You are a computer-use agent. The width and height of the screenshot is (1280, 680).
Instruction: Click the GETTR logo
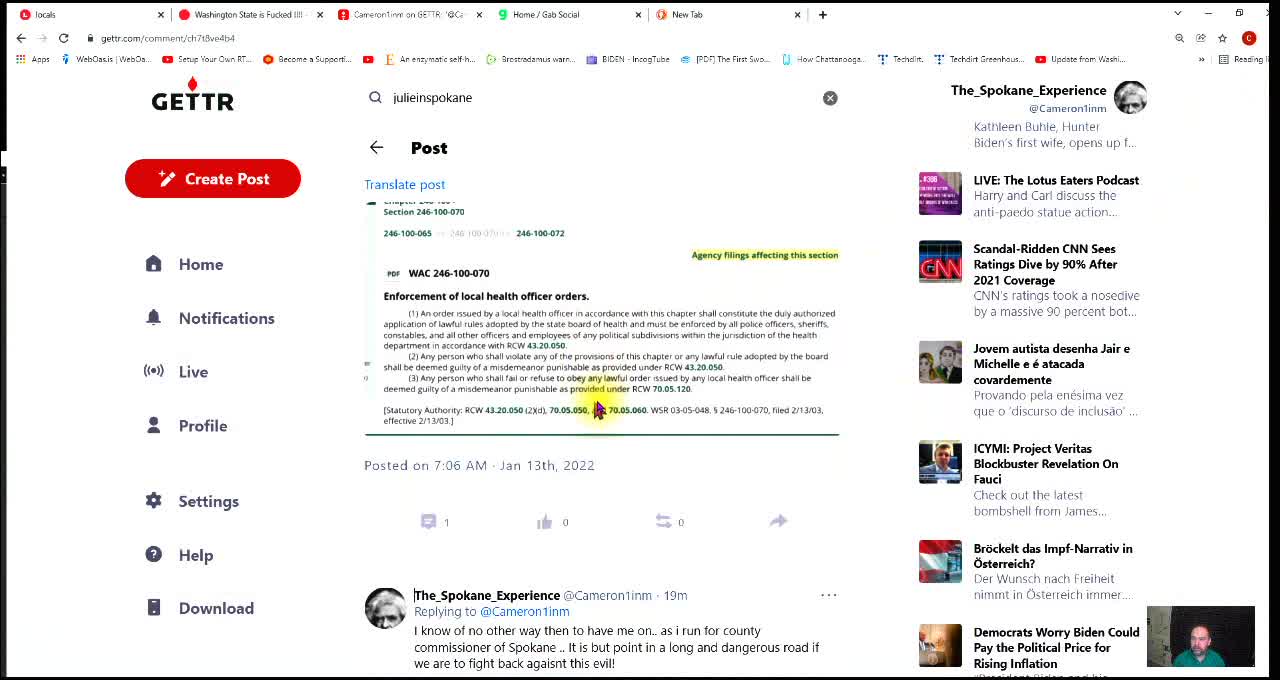point(192,94)
